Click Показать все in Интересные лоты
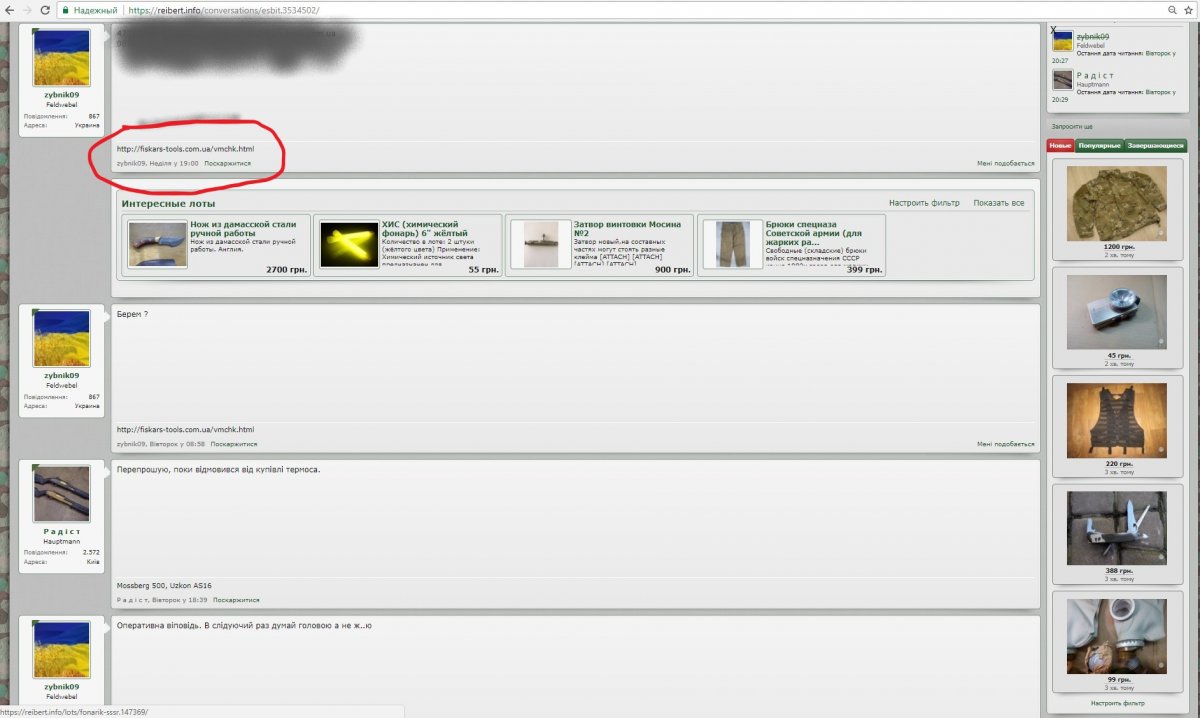Screen dimensions: 1200x718 coord(999,203)
